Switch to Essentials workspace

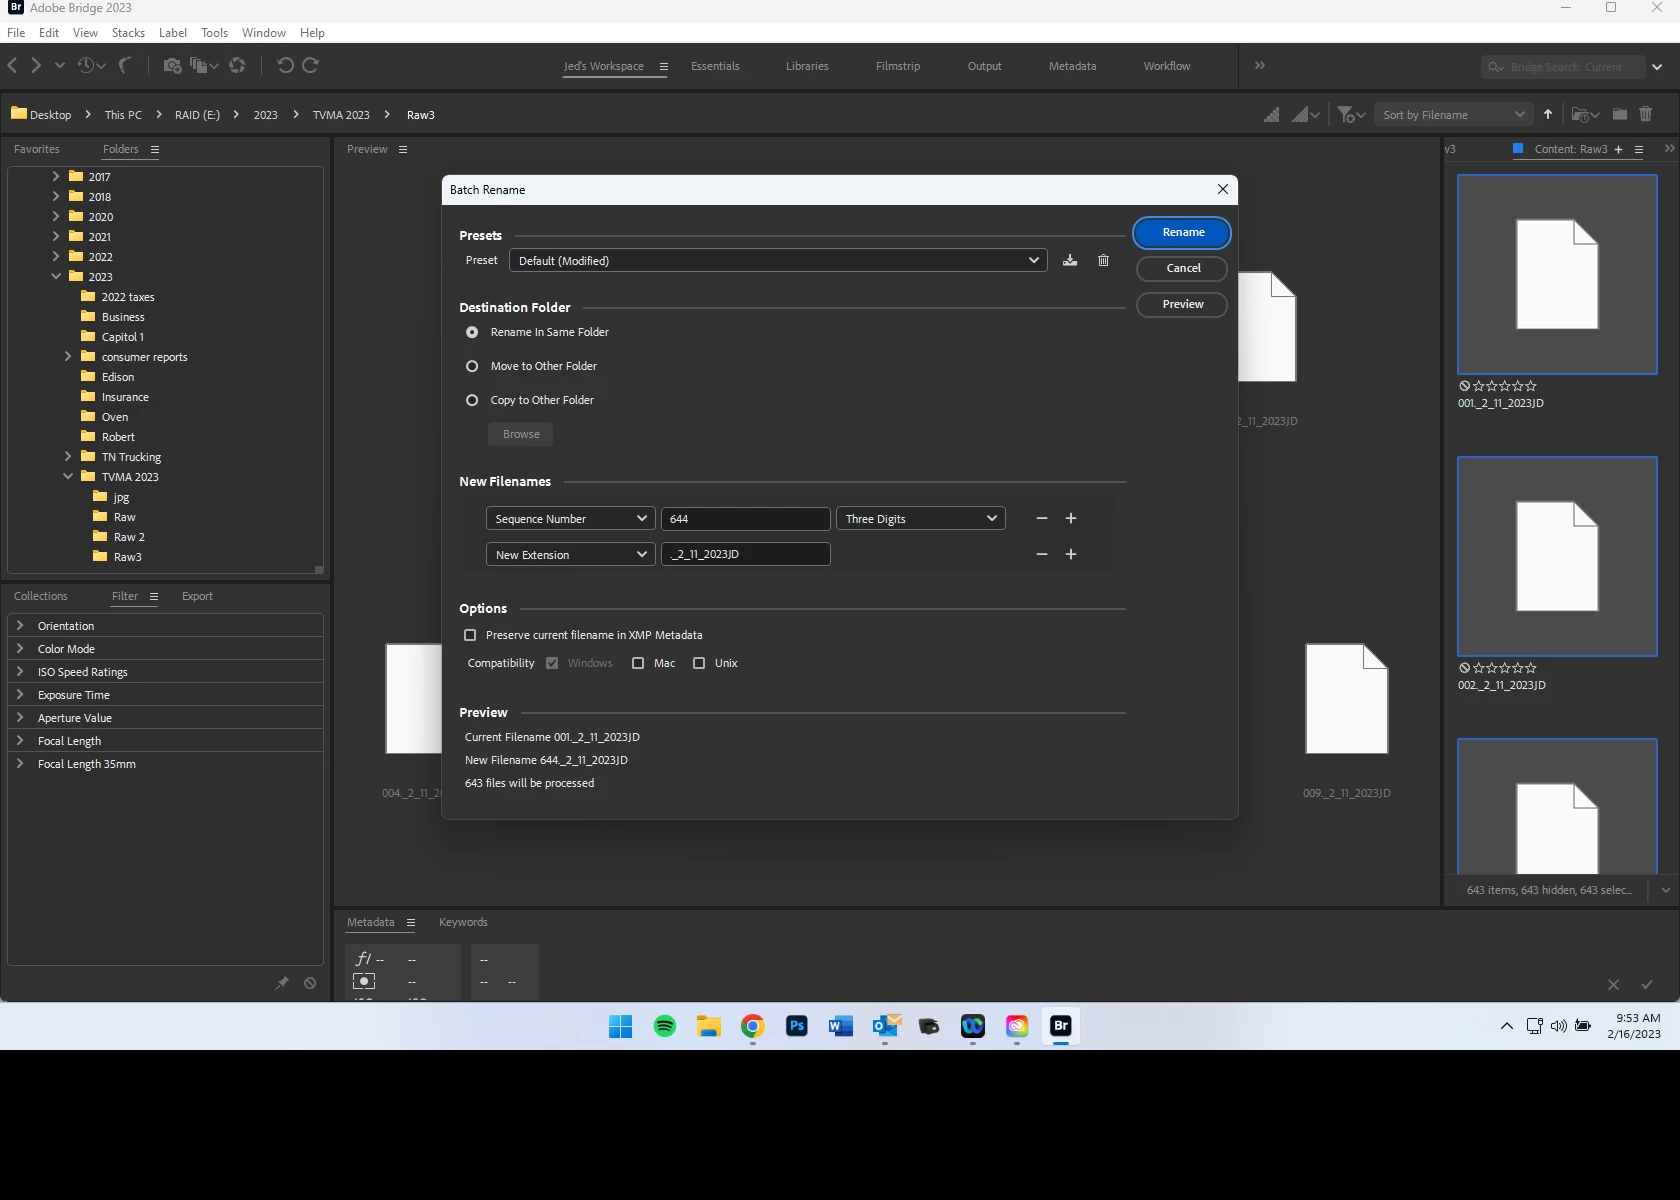point(715,66)
